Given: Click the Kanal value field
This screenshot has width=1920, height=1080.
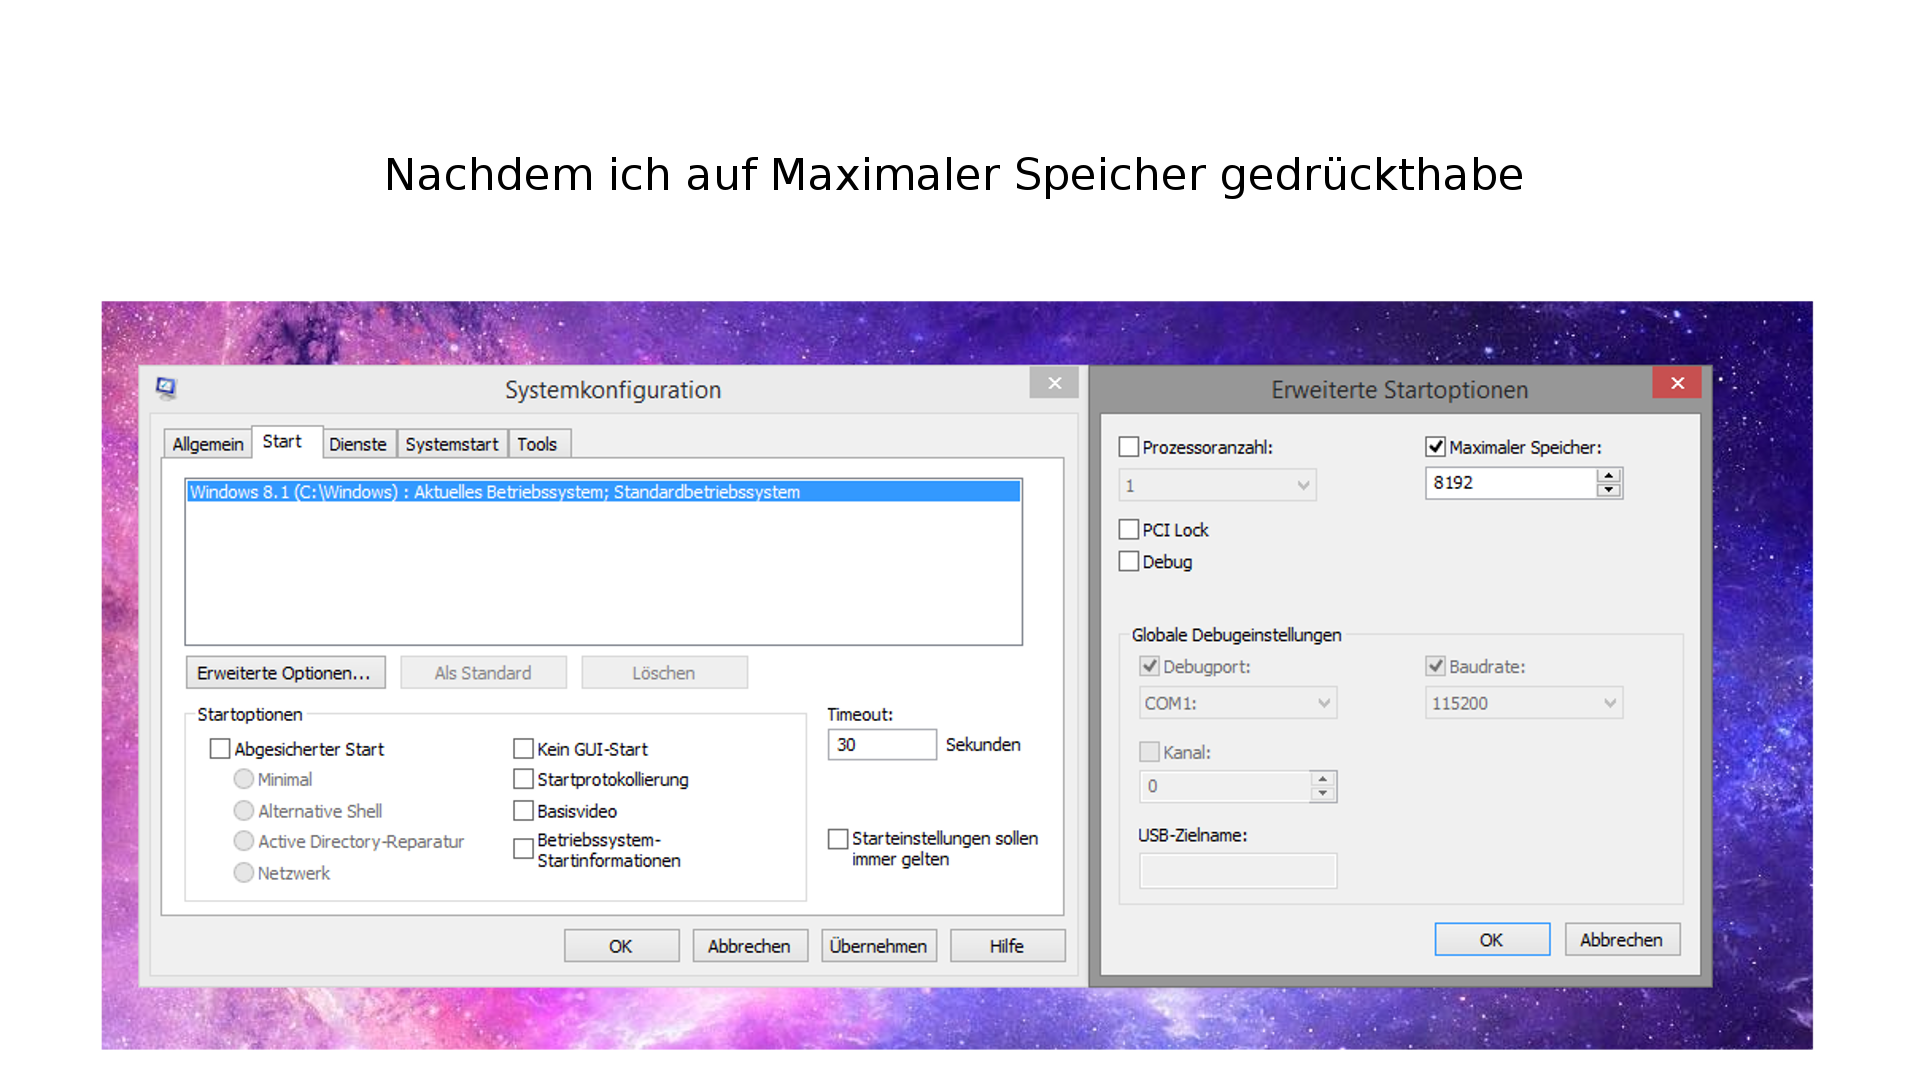Looking at the screenshot, I should [x=1225, y=787].
